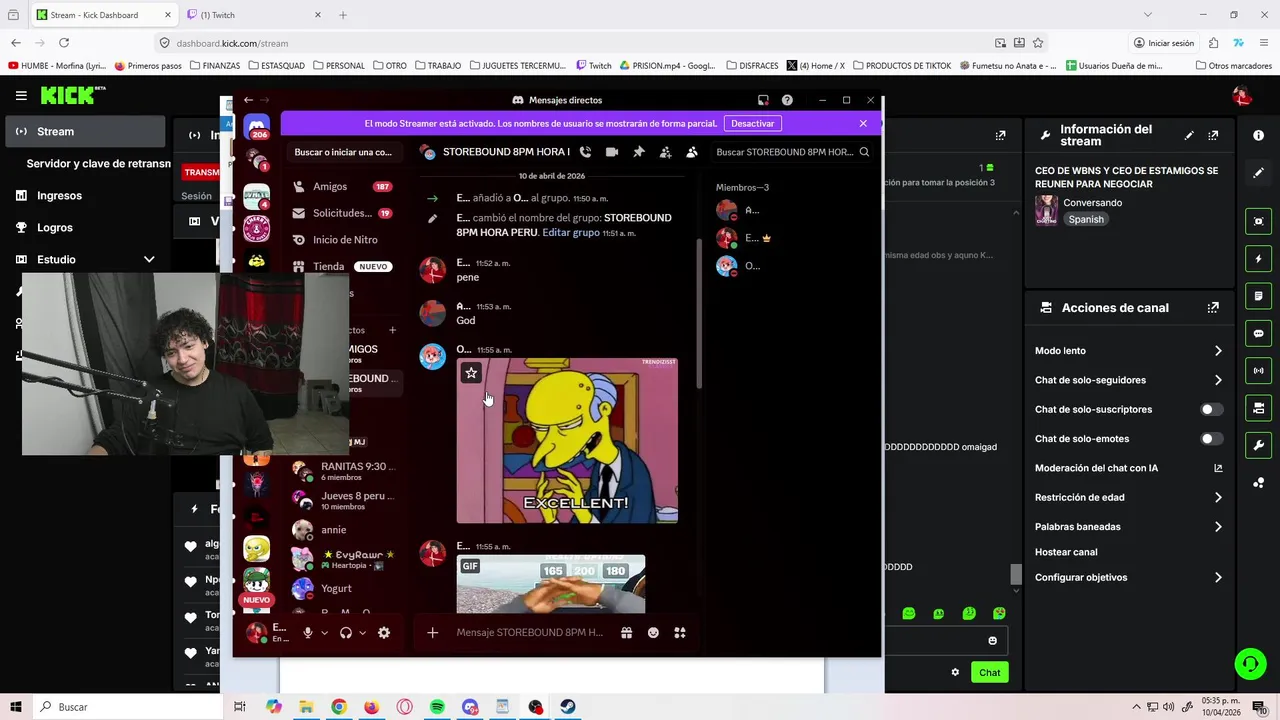This screenshot has height=720, width=1280.
Task: Open pinned messages in Discord chat
Action: point(638,152)
